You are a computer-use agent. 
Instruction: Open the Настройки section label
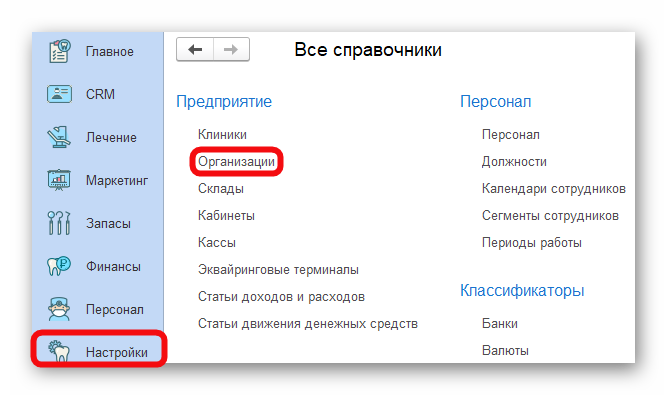[117, 352]
